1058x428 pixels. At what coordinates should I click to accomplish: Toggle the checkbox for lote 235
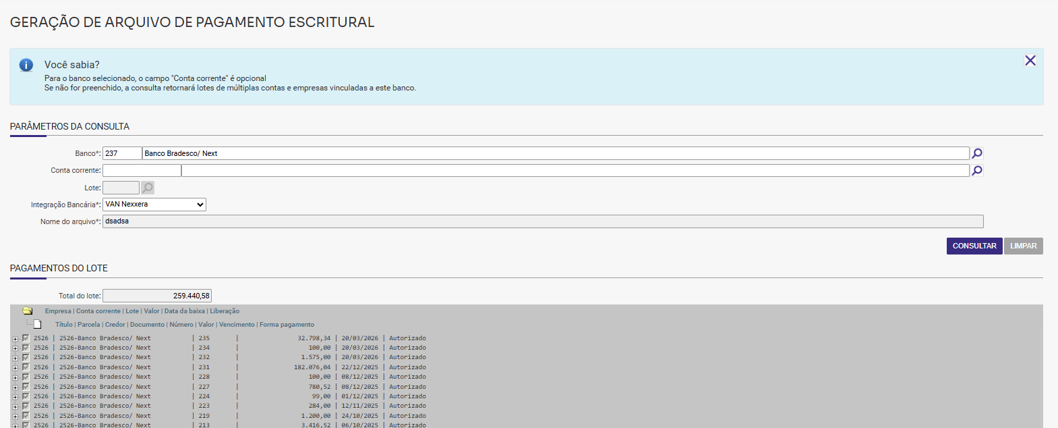[26, 338]
